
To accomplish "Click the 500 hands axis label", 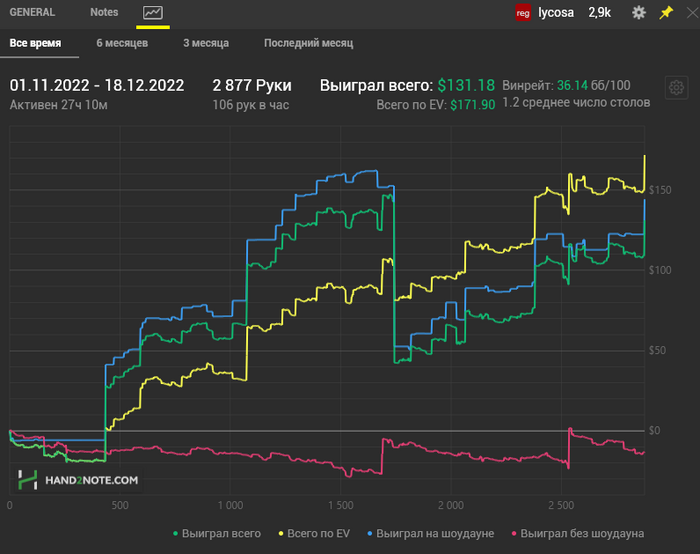I will [120, 505].
